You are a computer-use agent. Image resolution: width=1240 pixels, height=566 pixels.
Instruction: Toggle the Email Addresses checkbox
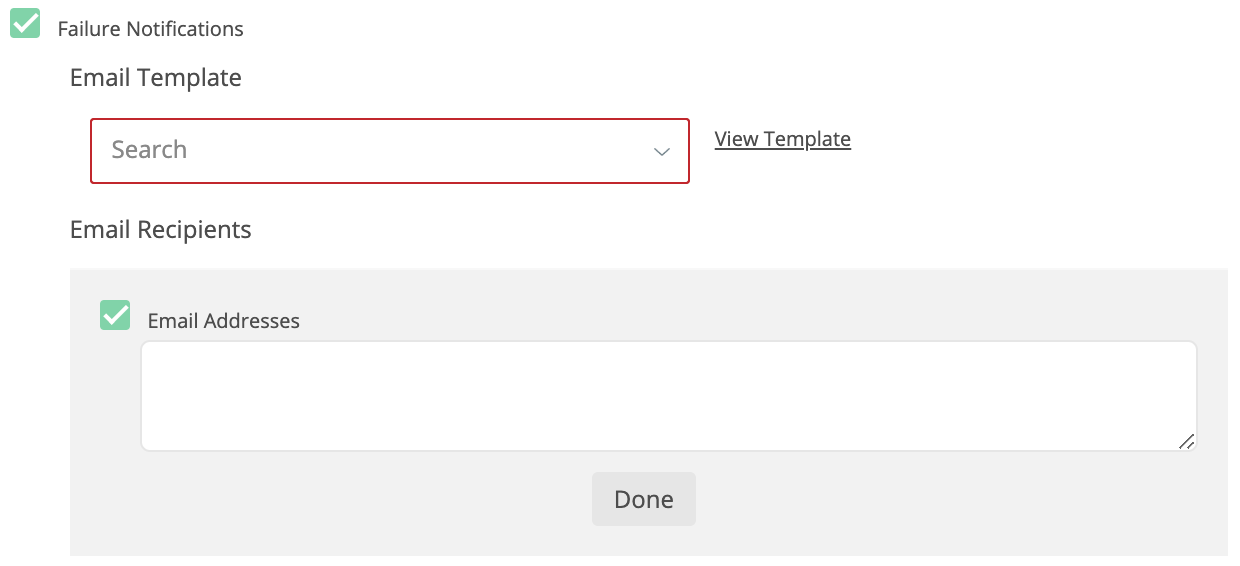[115, 315]
